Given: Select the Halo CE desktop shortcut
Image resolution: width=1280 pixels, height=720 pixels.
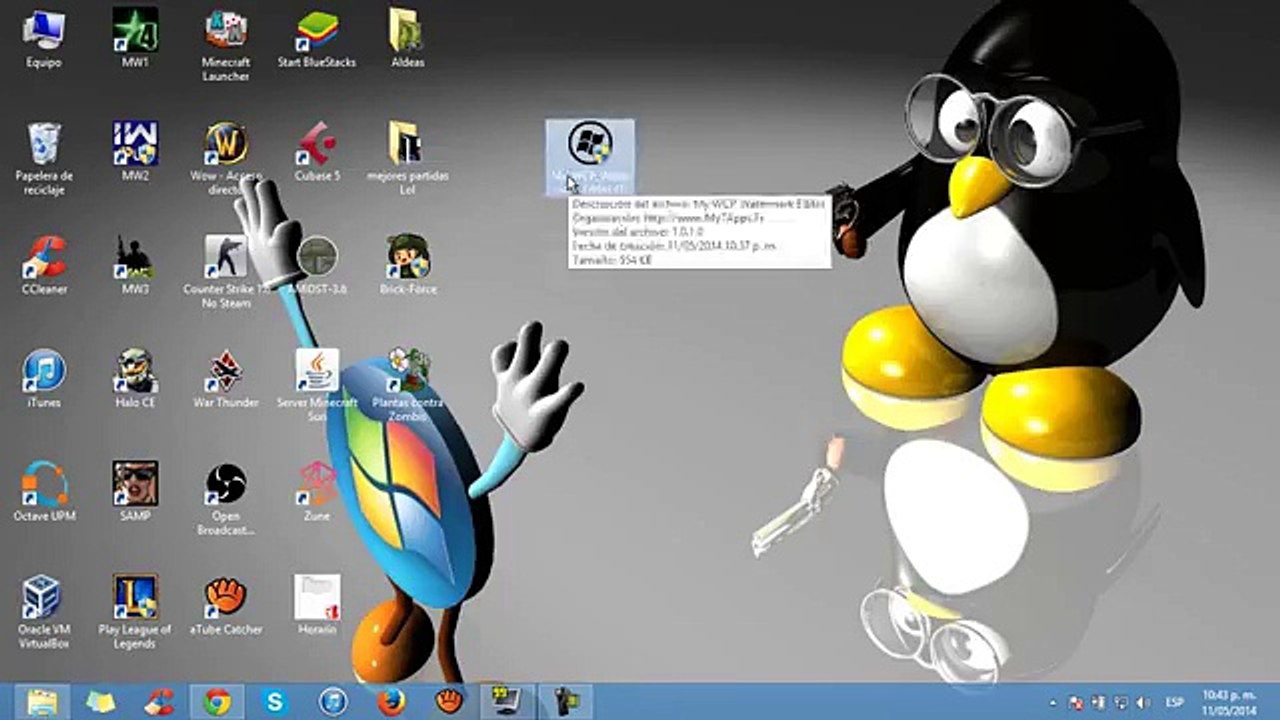Looking at the screenshot, I should click(x=135, y=379).
